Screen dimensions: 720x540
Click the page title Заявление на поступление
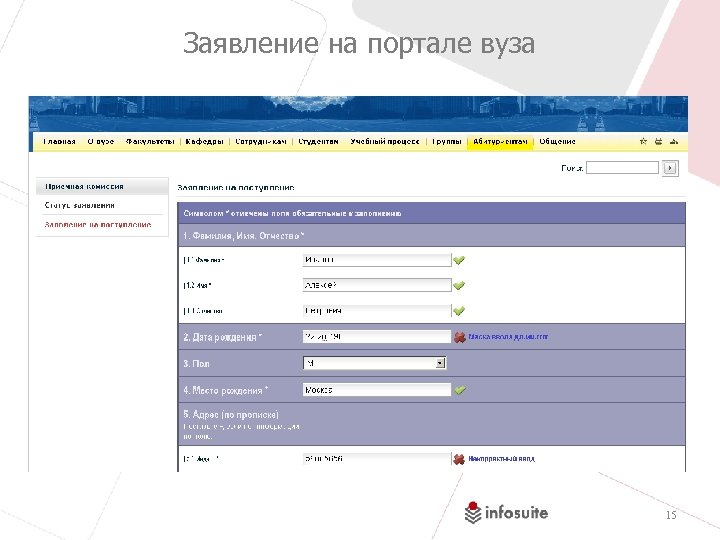[x=236, y=187]
